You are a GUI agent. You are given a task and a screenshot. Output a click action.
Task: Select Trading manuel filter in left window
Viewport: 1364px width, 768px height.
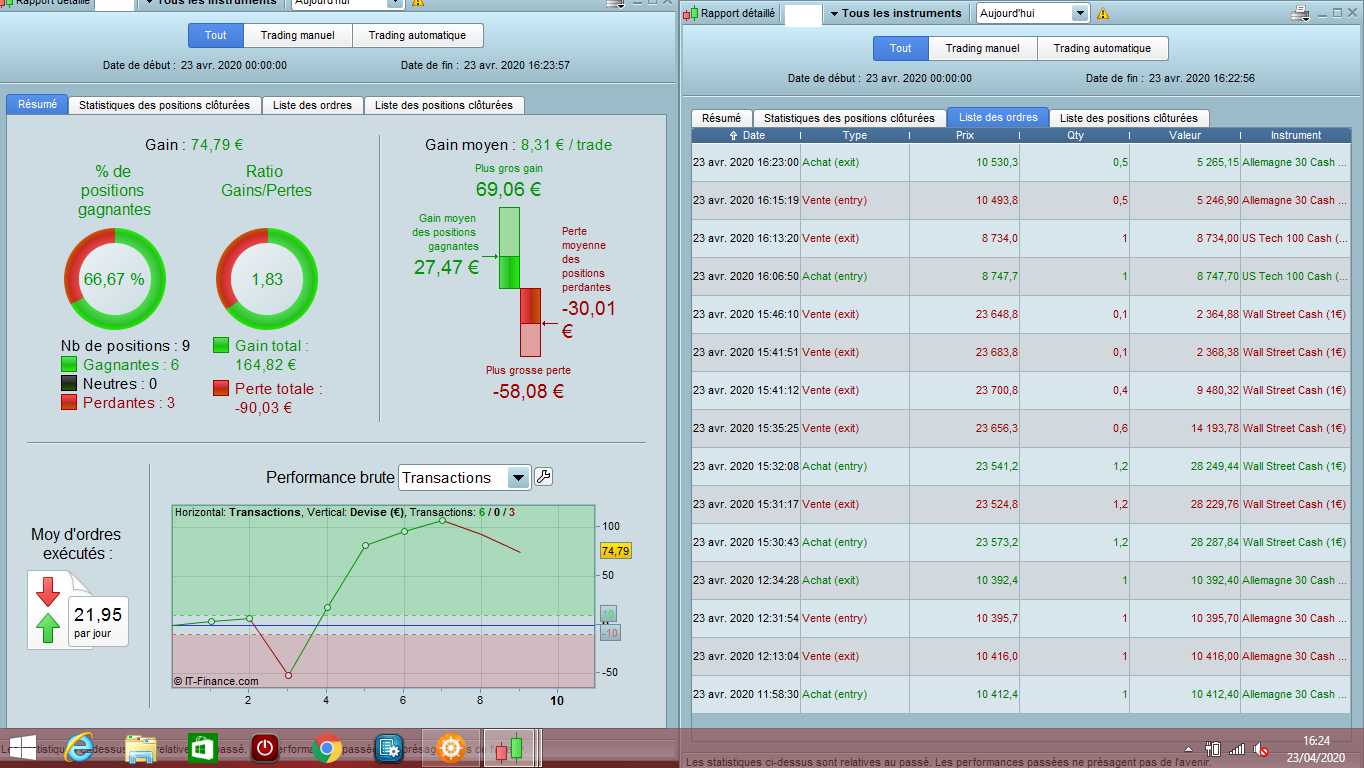click(x=298, y=35)
